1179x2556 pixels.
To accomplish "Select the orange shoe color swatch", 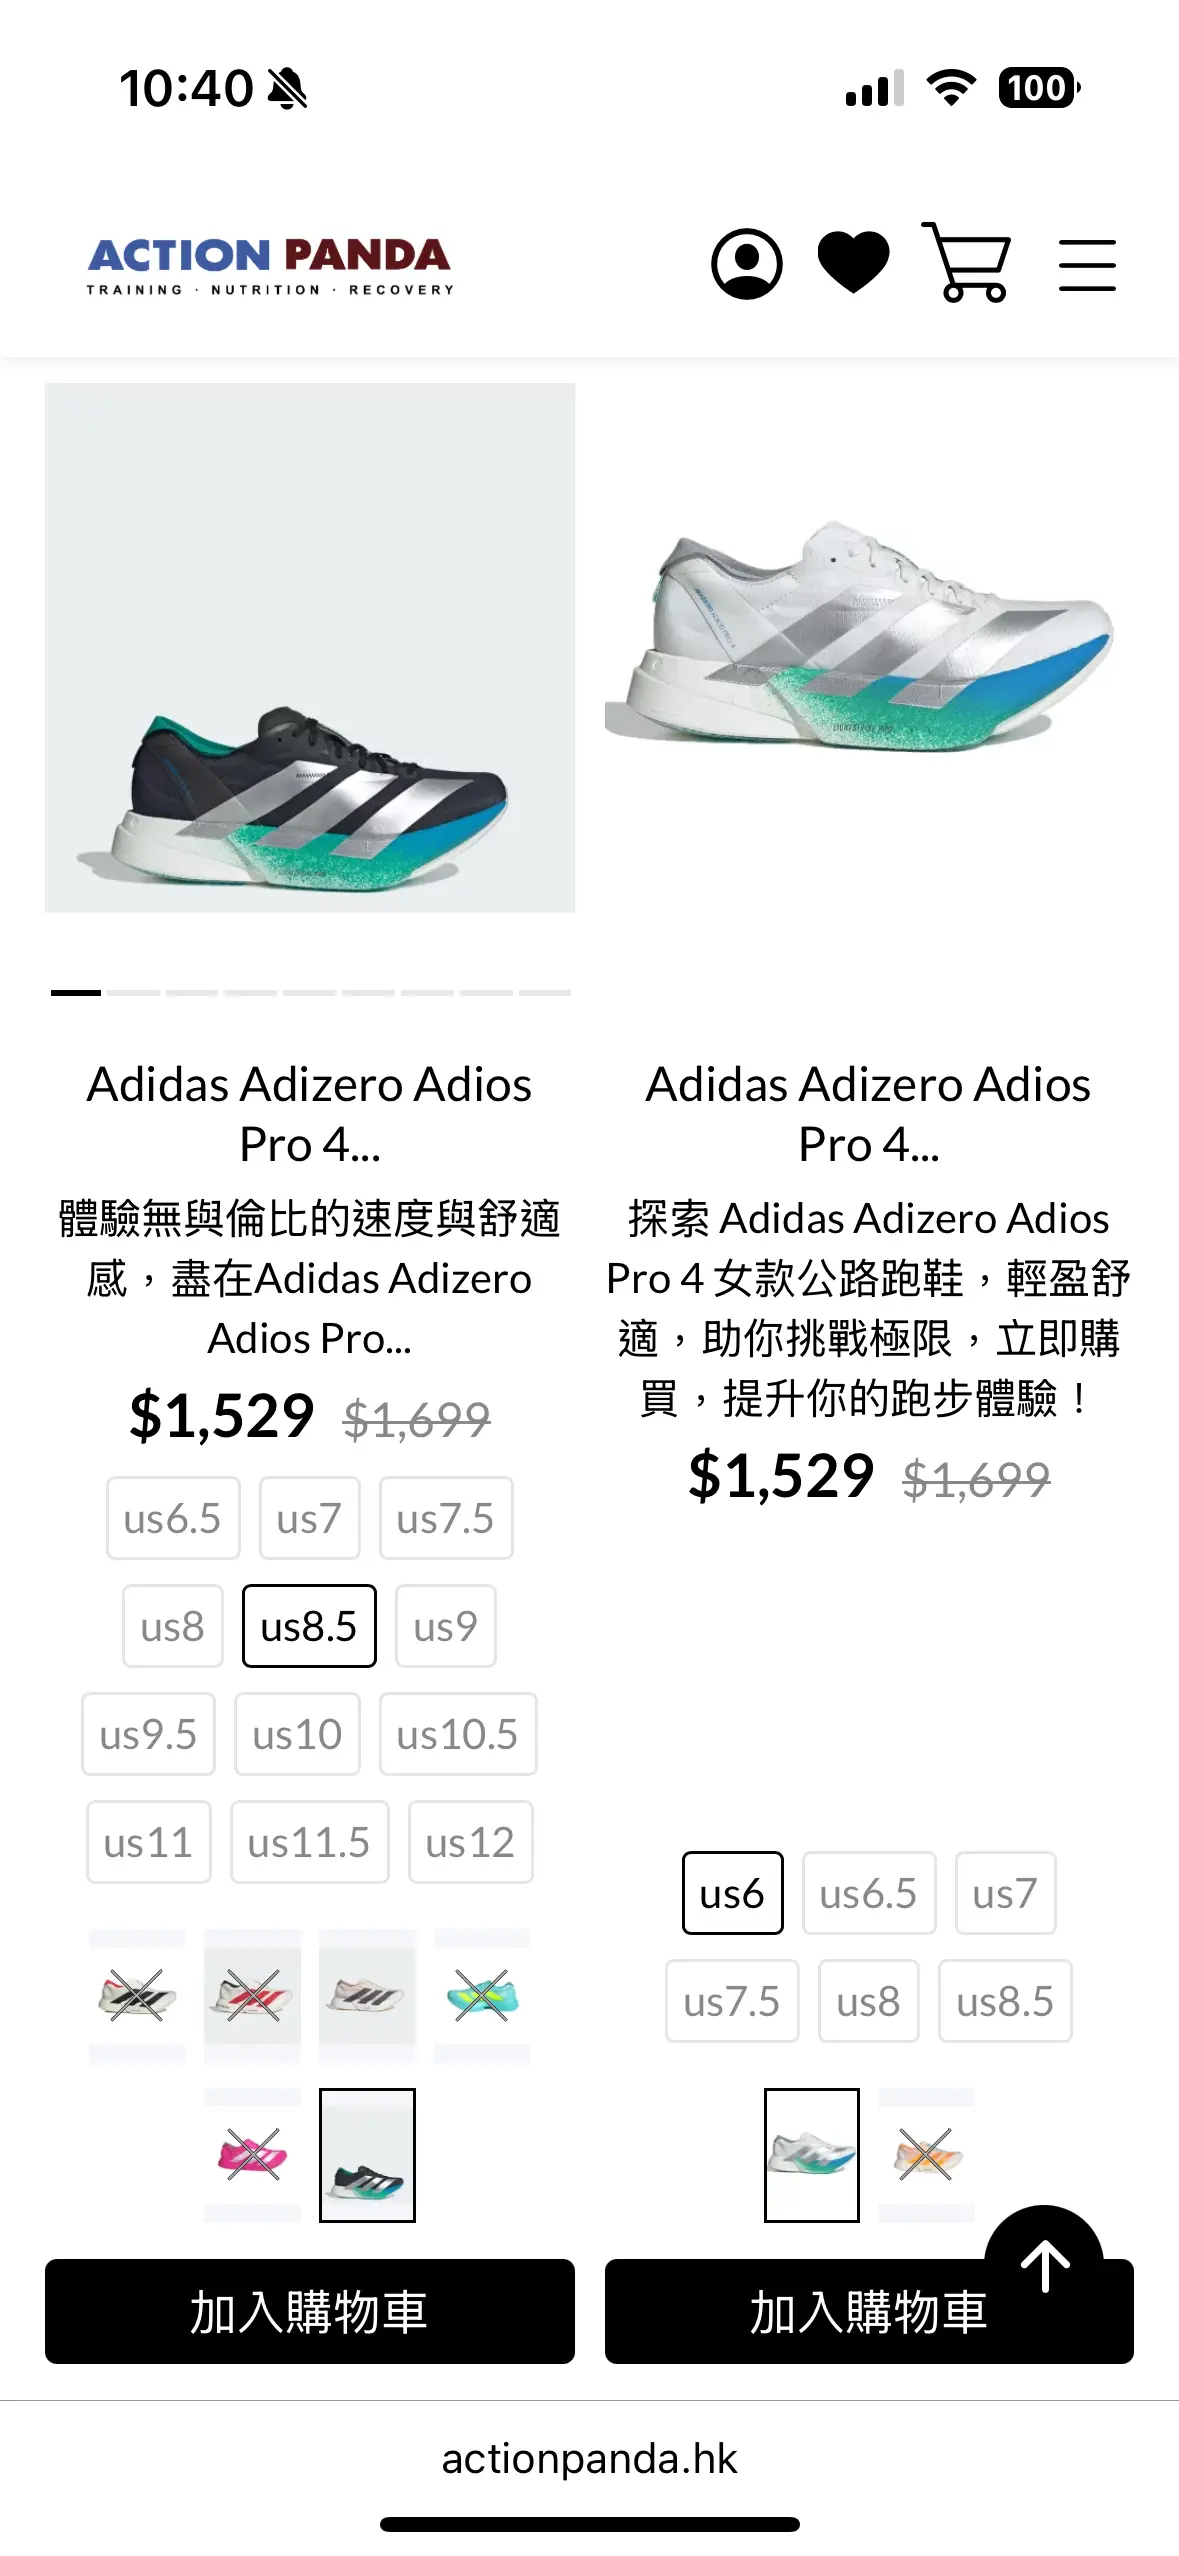I will coord(926,2155).
